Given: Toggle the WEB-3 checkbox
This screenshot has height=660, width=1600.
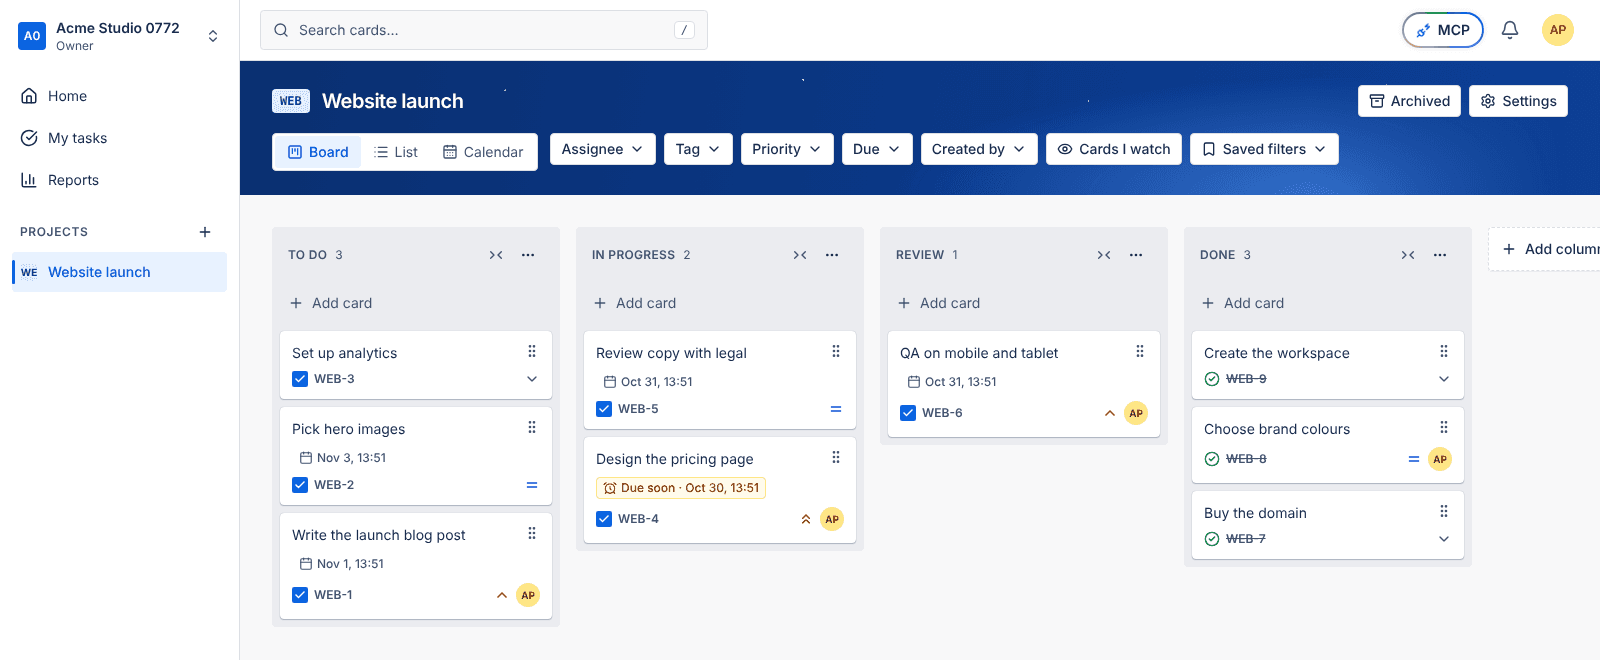Looking at the screenshot, I should [300, 379].
